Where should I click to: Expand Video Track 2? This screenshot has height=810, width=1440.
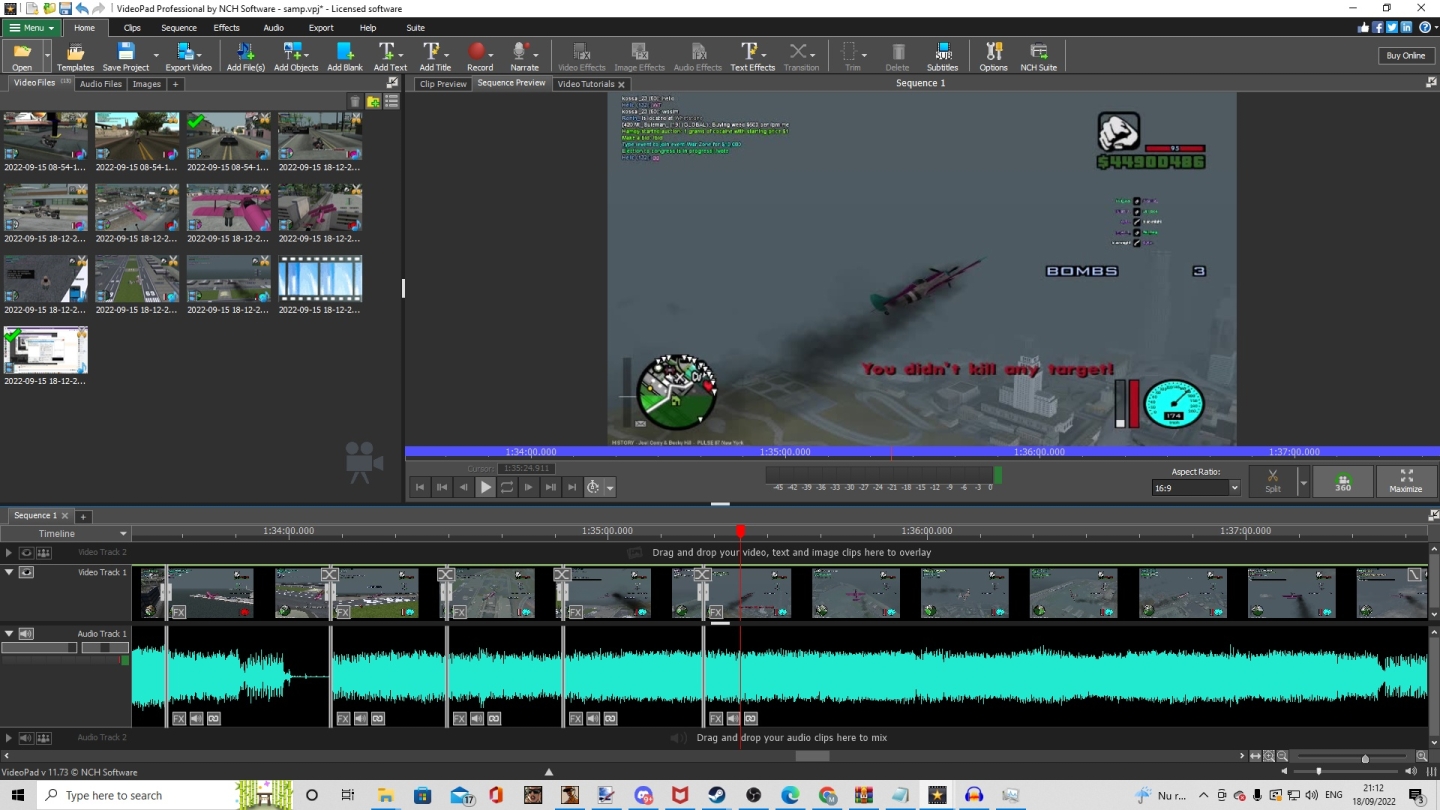coord(9,552)
